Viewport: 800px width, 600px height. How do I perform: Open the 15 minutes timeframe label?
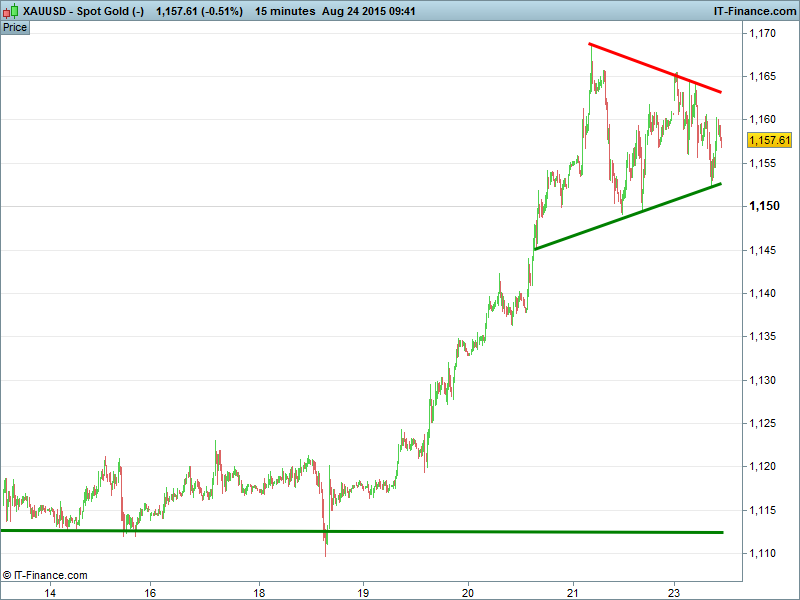point(283,11)
